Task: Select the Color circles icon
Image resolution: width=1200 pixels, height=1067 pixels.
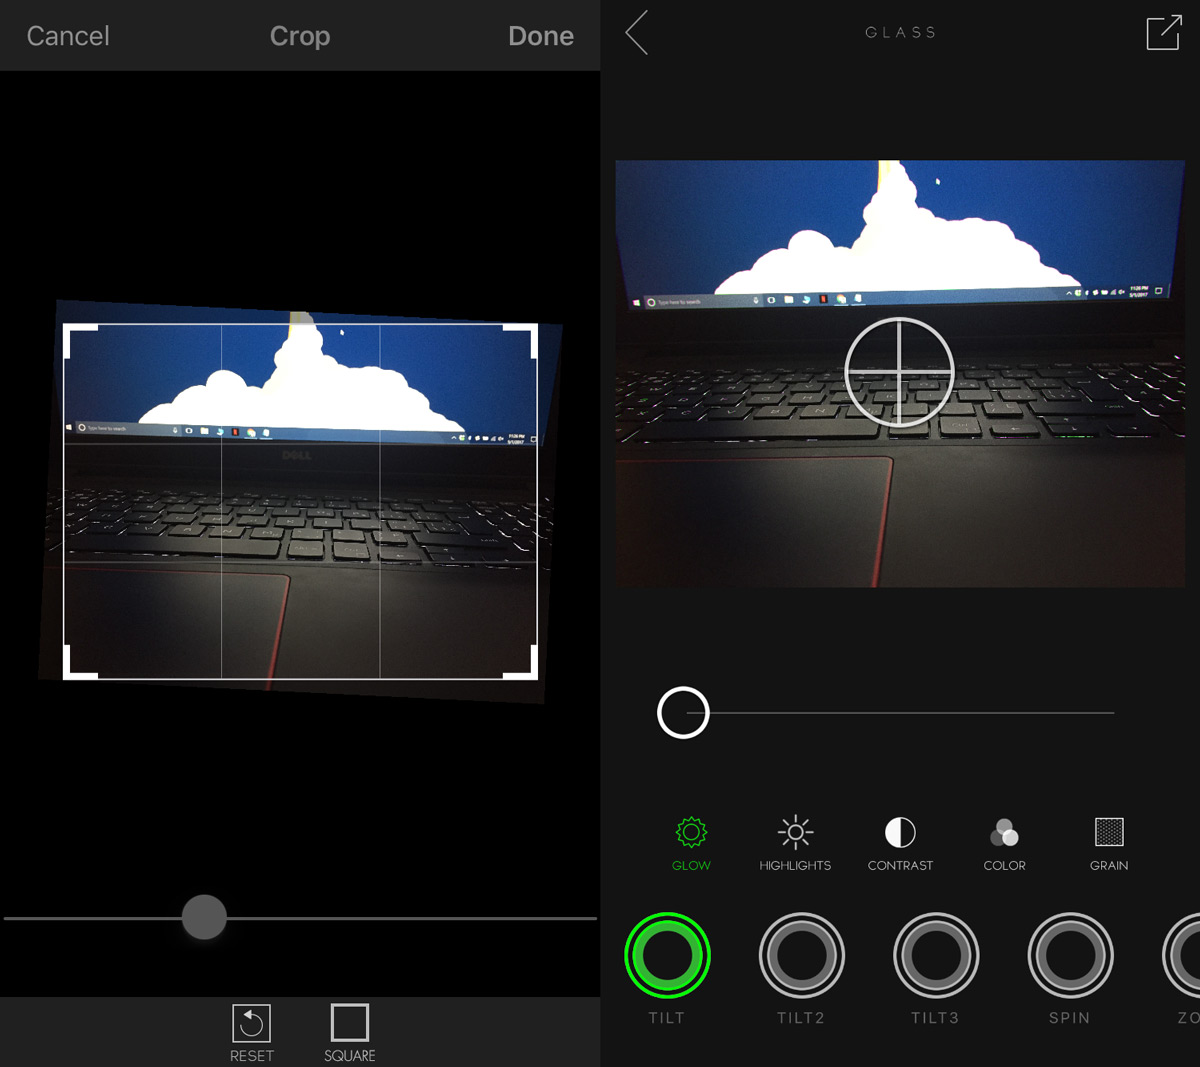Action: click(x=1004, y=832)
